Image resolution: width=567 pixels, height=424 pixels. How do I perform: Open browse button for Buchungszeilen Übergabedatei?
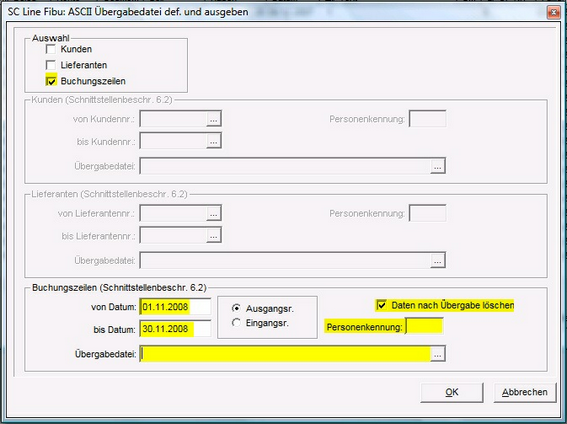438,354
